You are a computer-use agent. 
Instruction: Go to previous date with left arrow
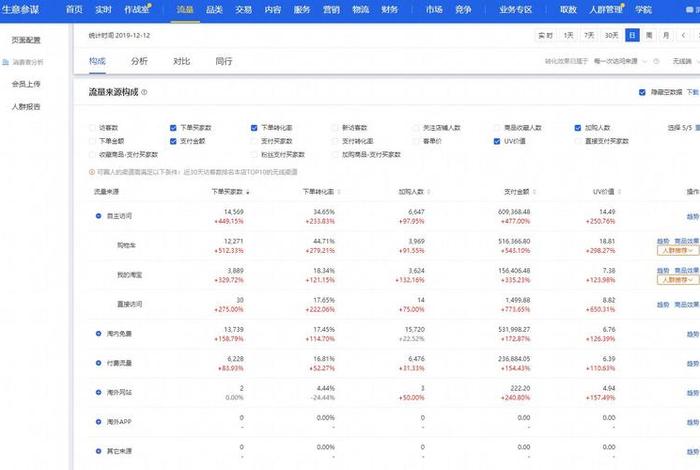tap(683, 35)
